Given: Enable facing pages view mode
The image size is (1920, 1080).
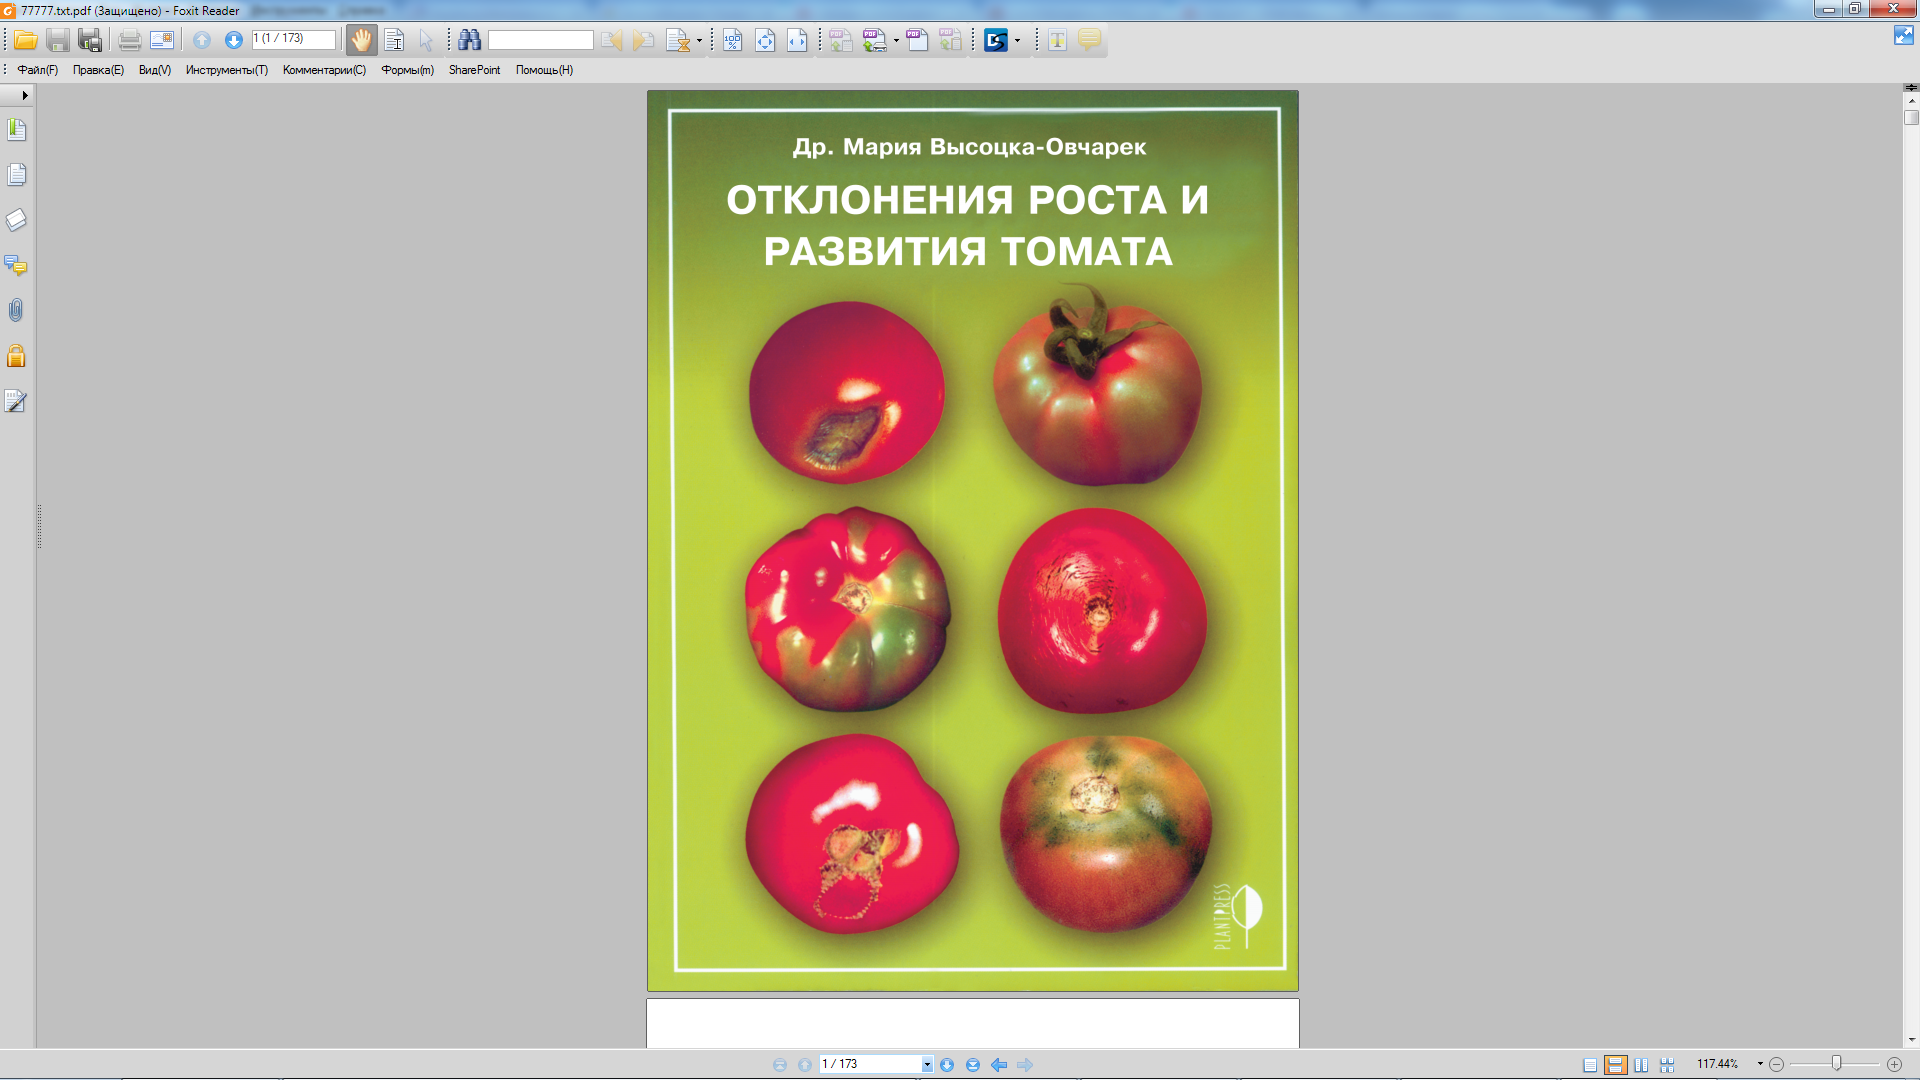Looking at the screenshot, I should (1641, 1065).
